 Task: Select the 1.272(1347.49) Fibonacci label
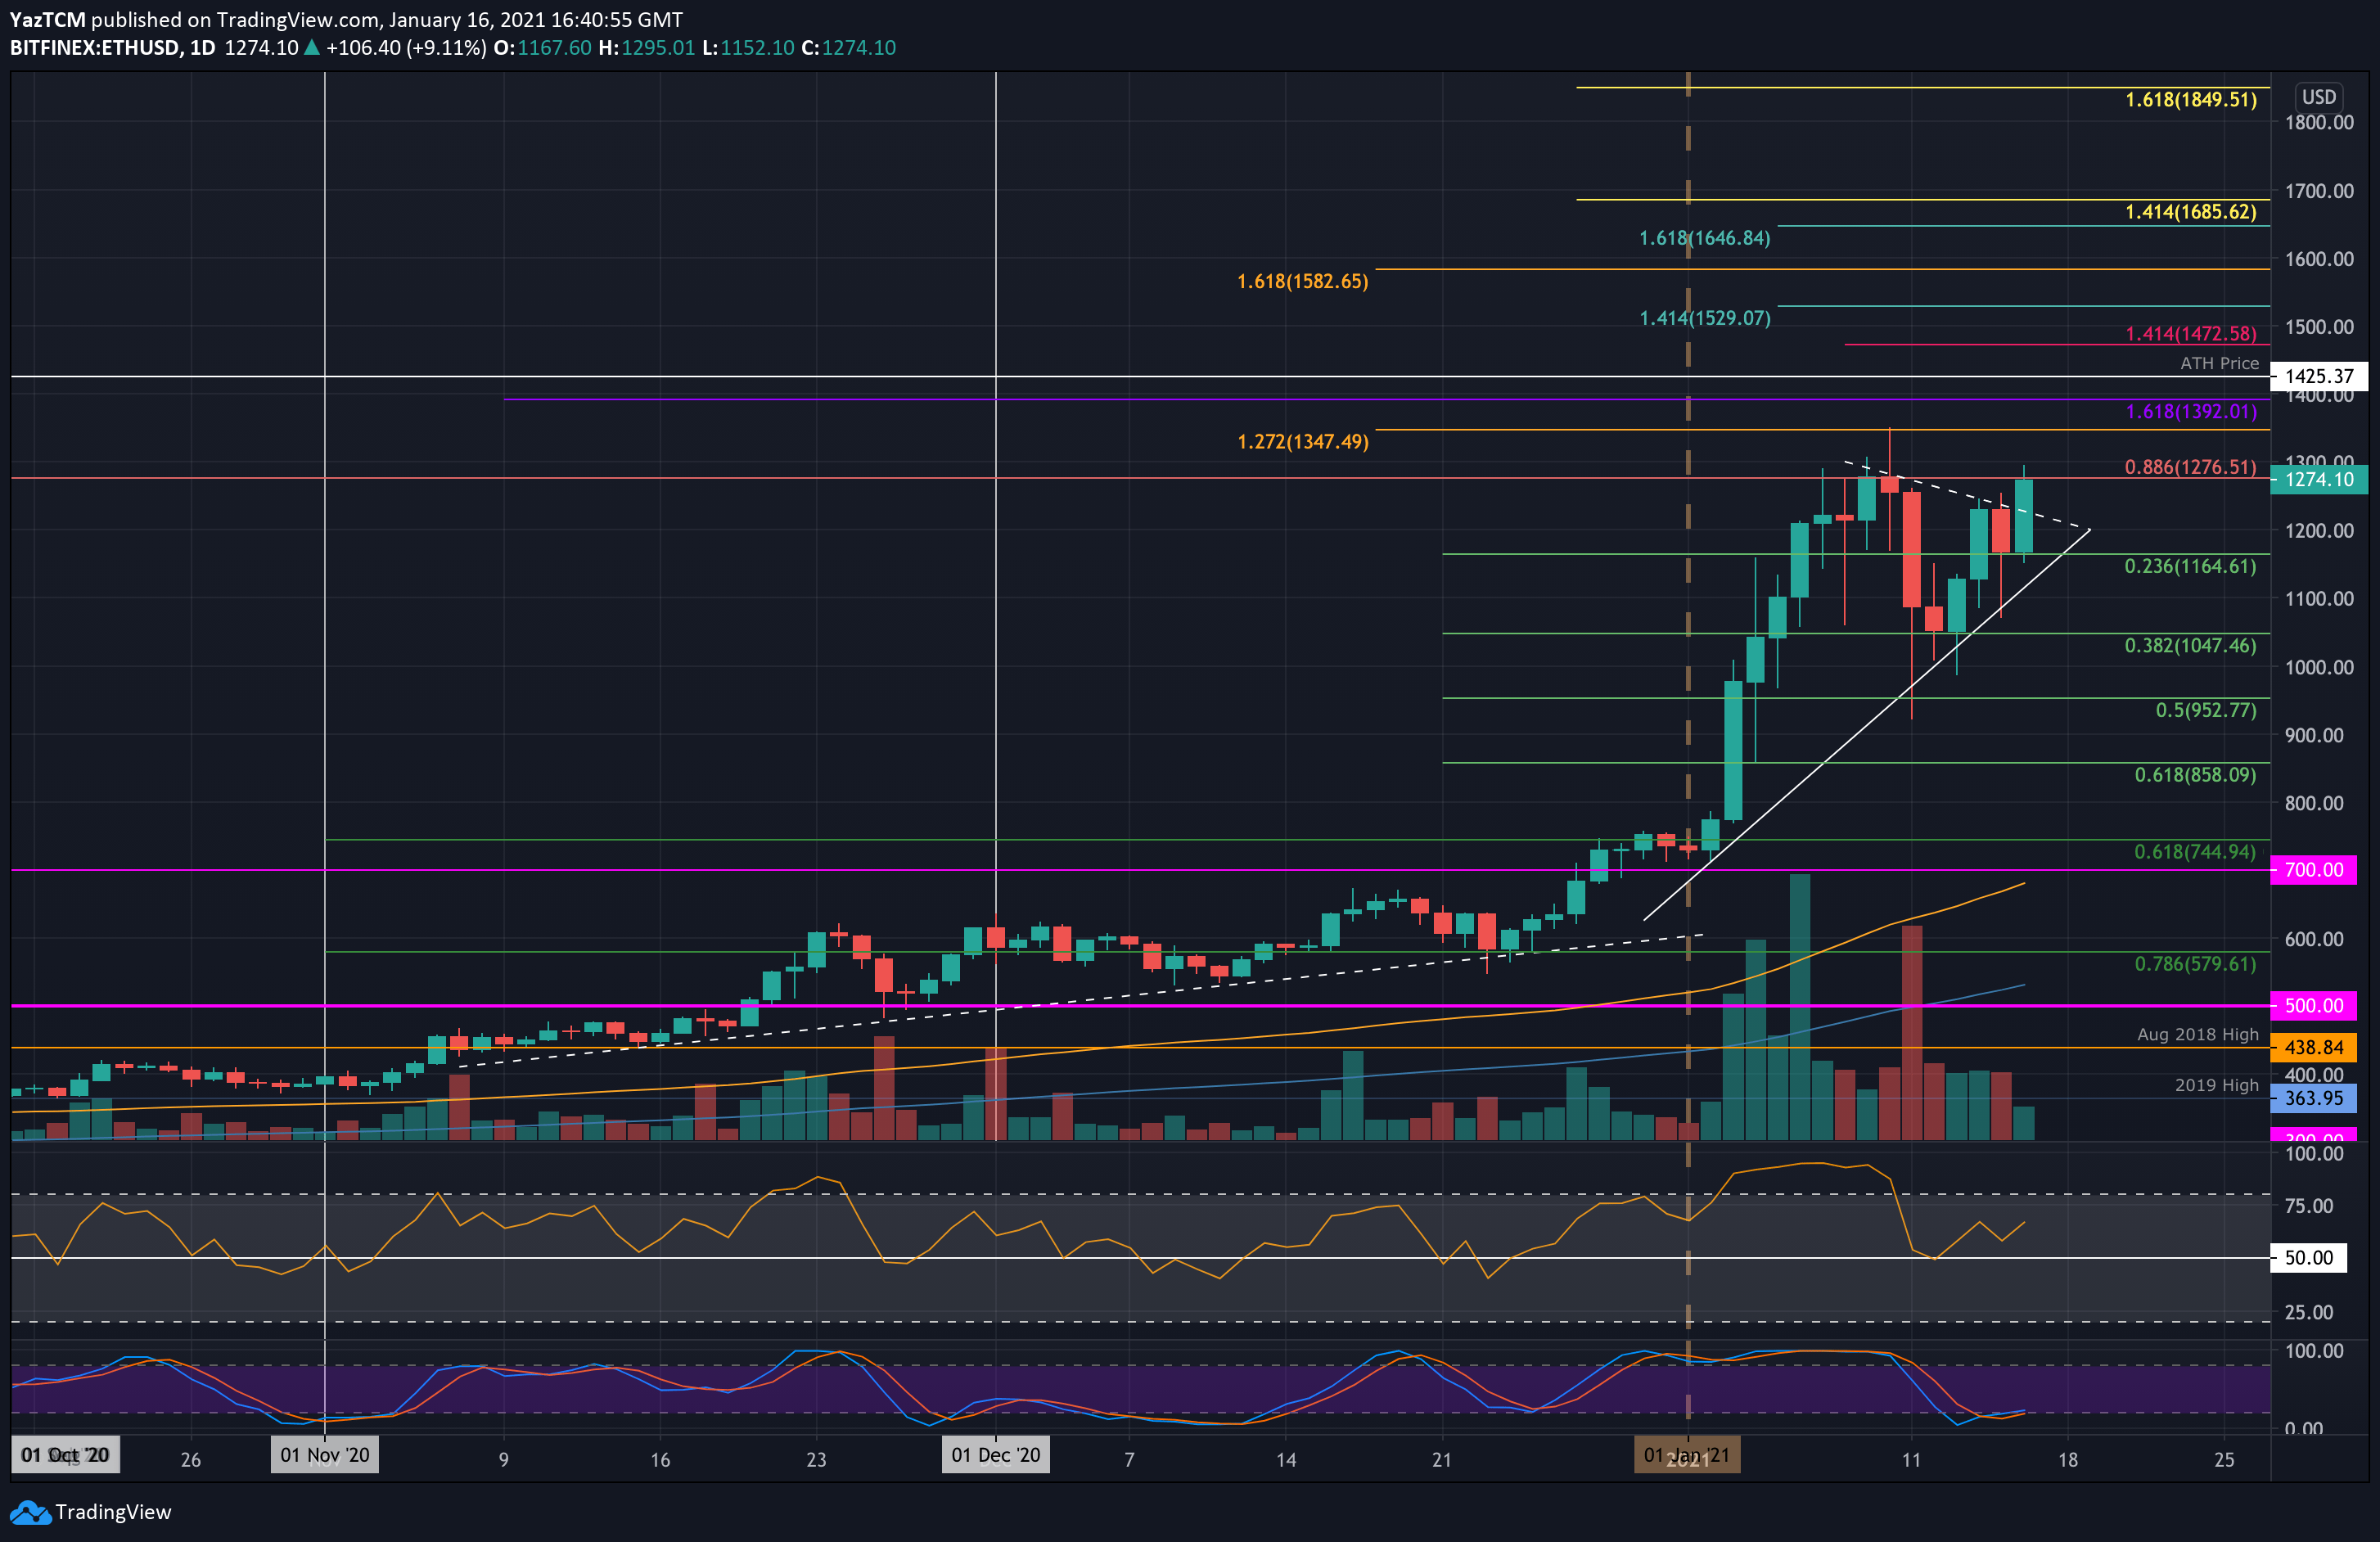(1302, 441)
